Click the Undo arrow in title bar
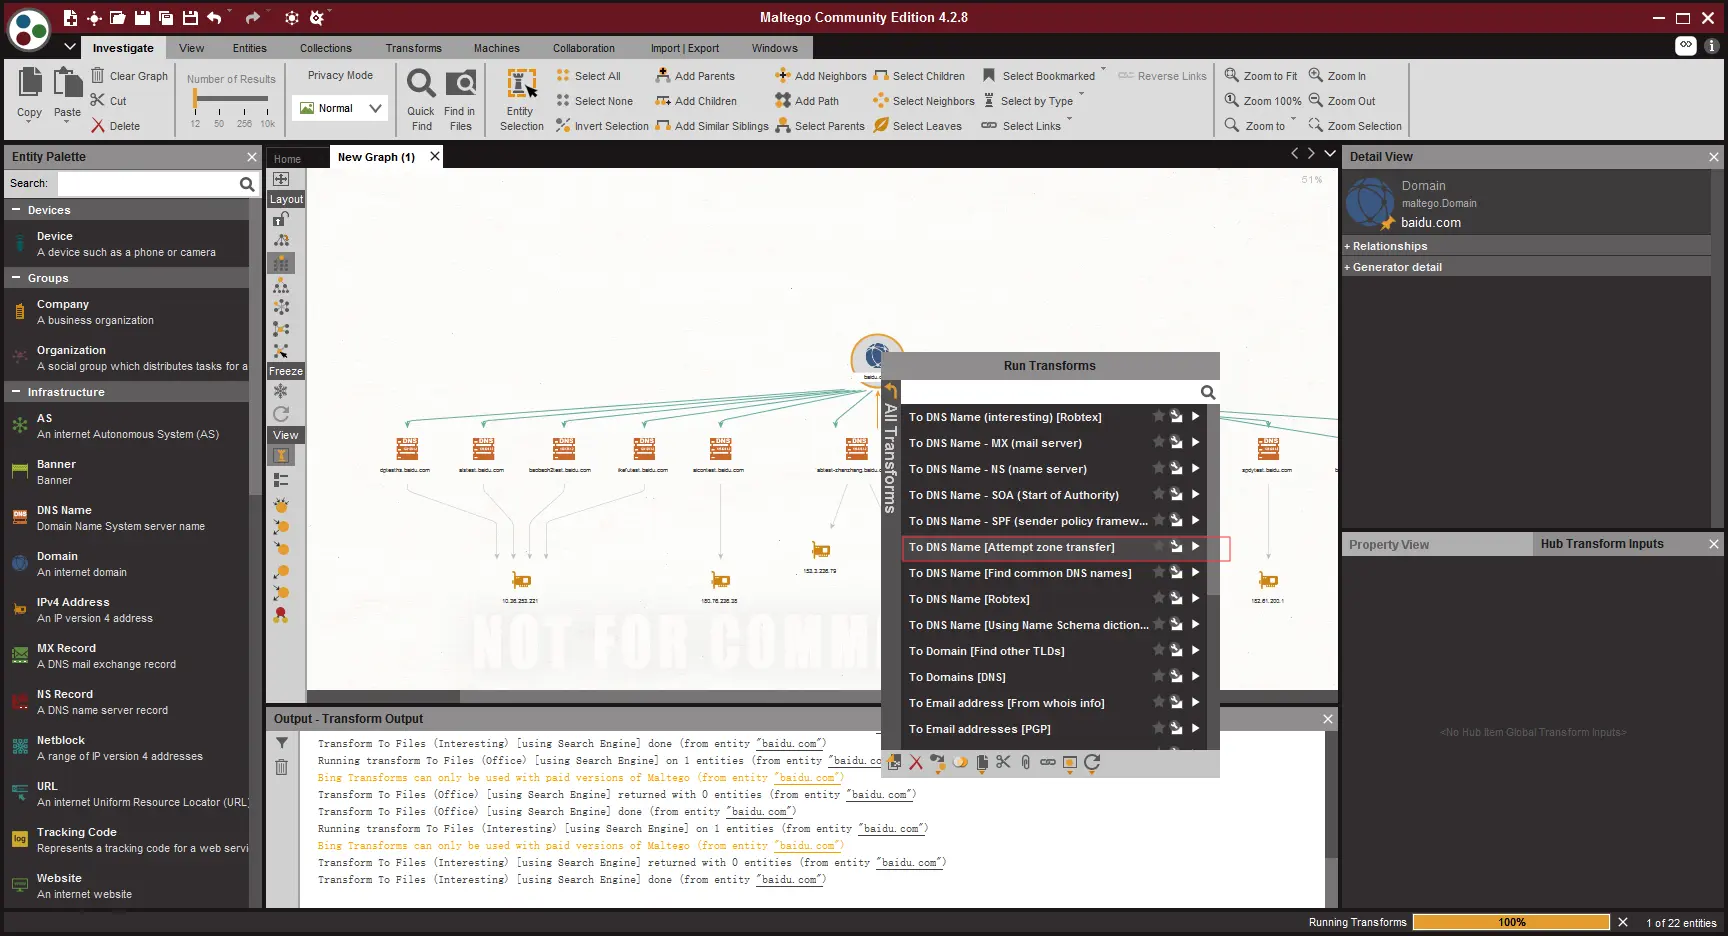Image resolution: width=1728 pixels, height=936 pixels. coord(214,18)
